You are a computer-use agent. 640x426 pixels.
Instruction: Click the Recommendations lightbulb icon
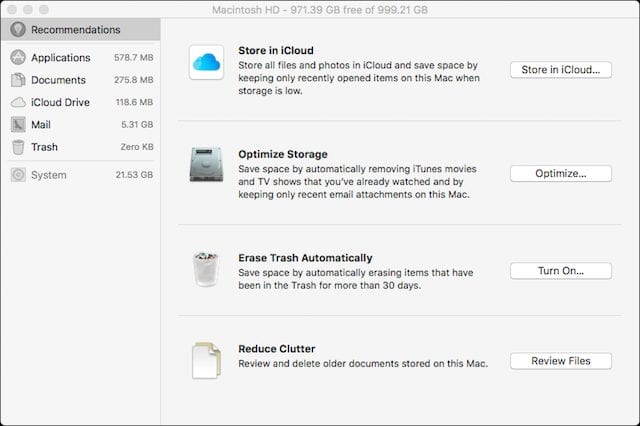[x=18, y=30]
